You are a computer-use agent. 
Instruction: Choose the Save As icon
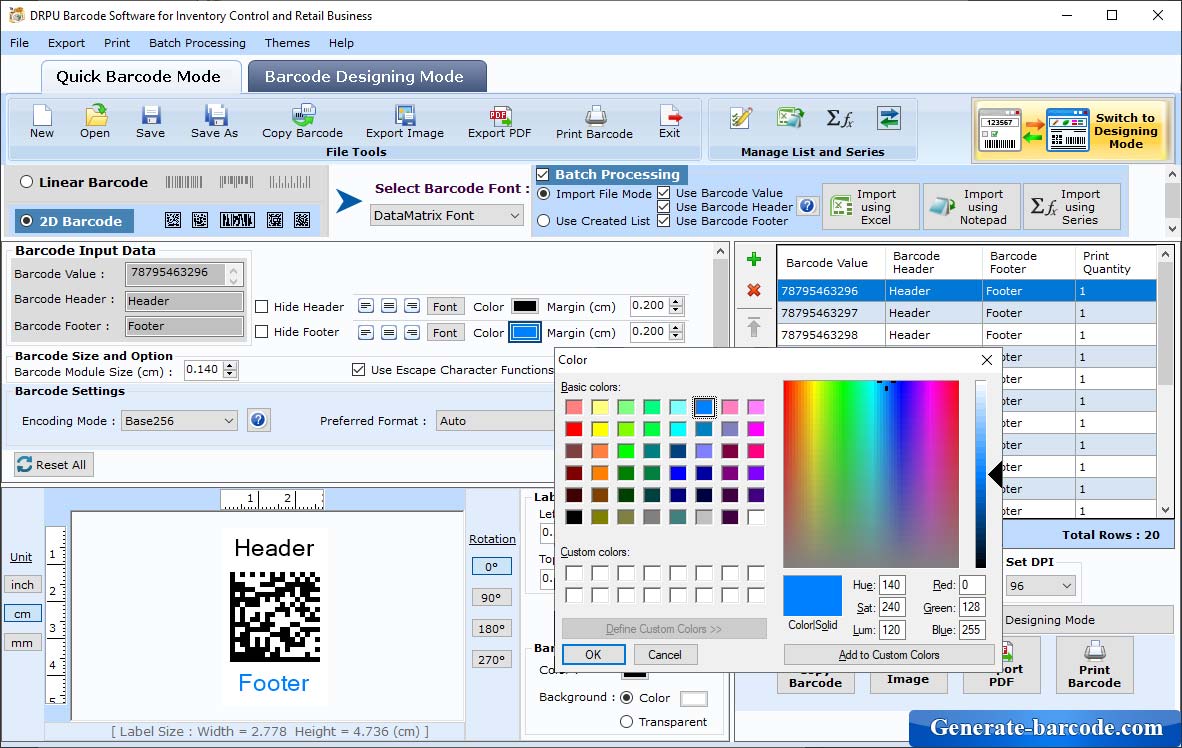point(214,121)
